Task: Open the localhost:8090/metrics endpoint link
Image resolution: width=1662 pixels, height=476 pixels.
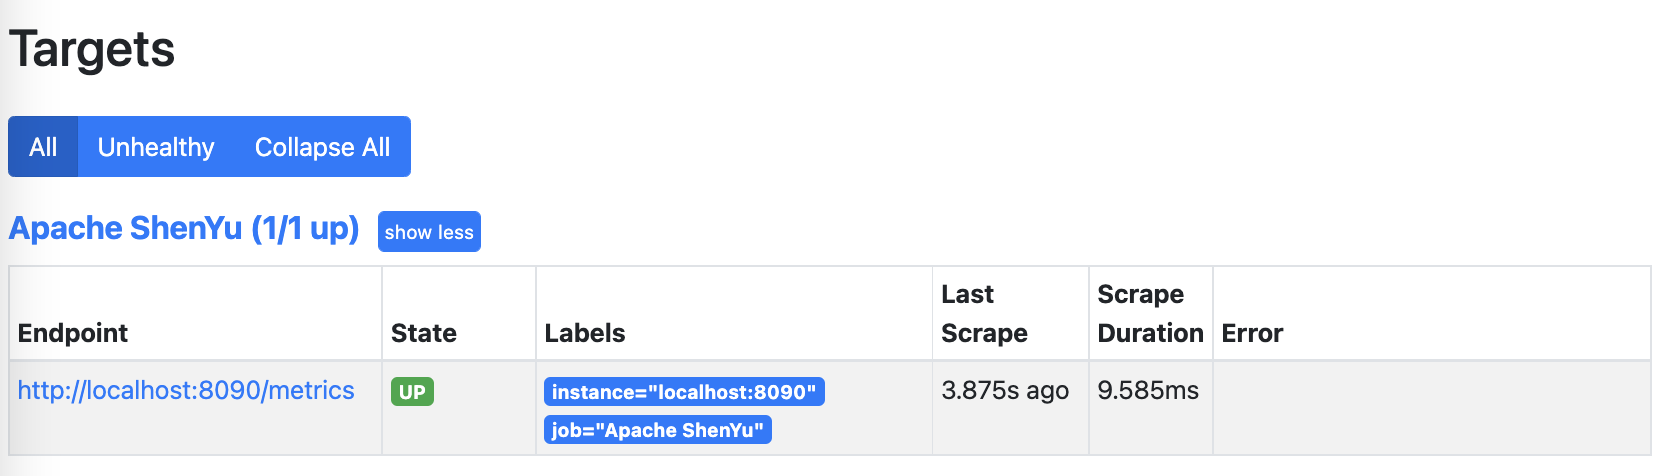Action: pos(186,391)
